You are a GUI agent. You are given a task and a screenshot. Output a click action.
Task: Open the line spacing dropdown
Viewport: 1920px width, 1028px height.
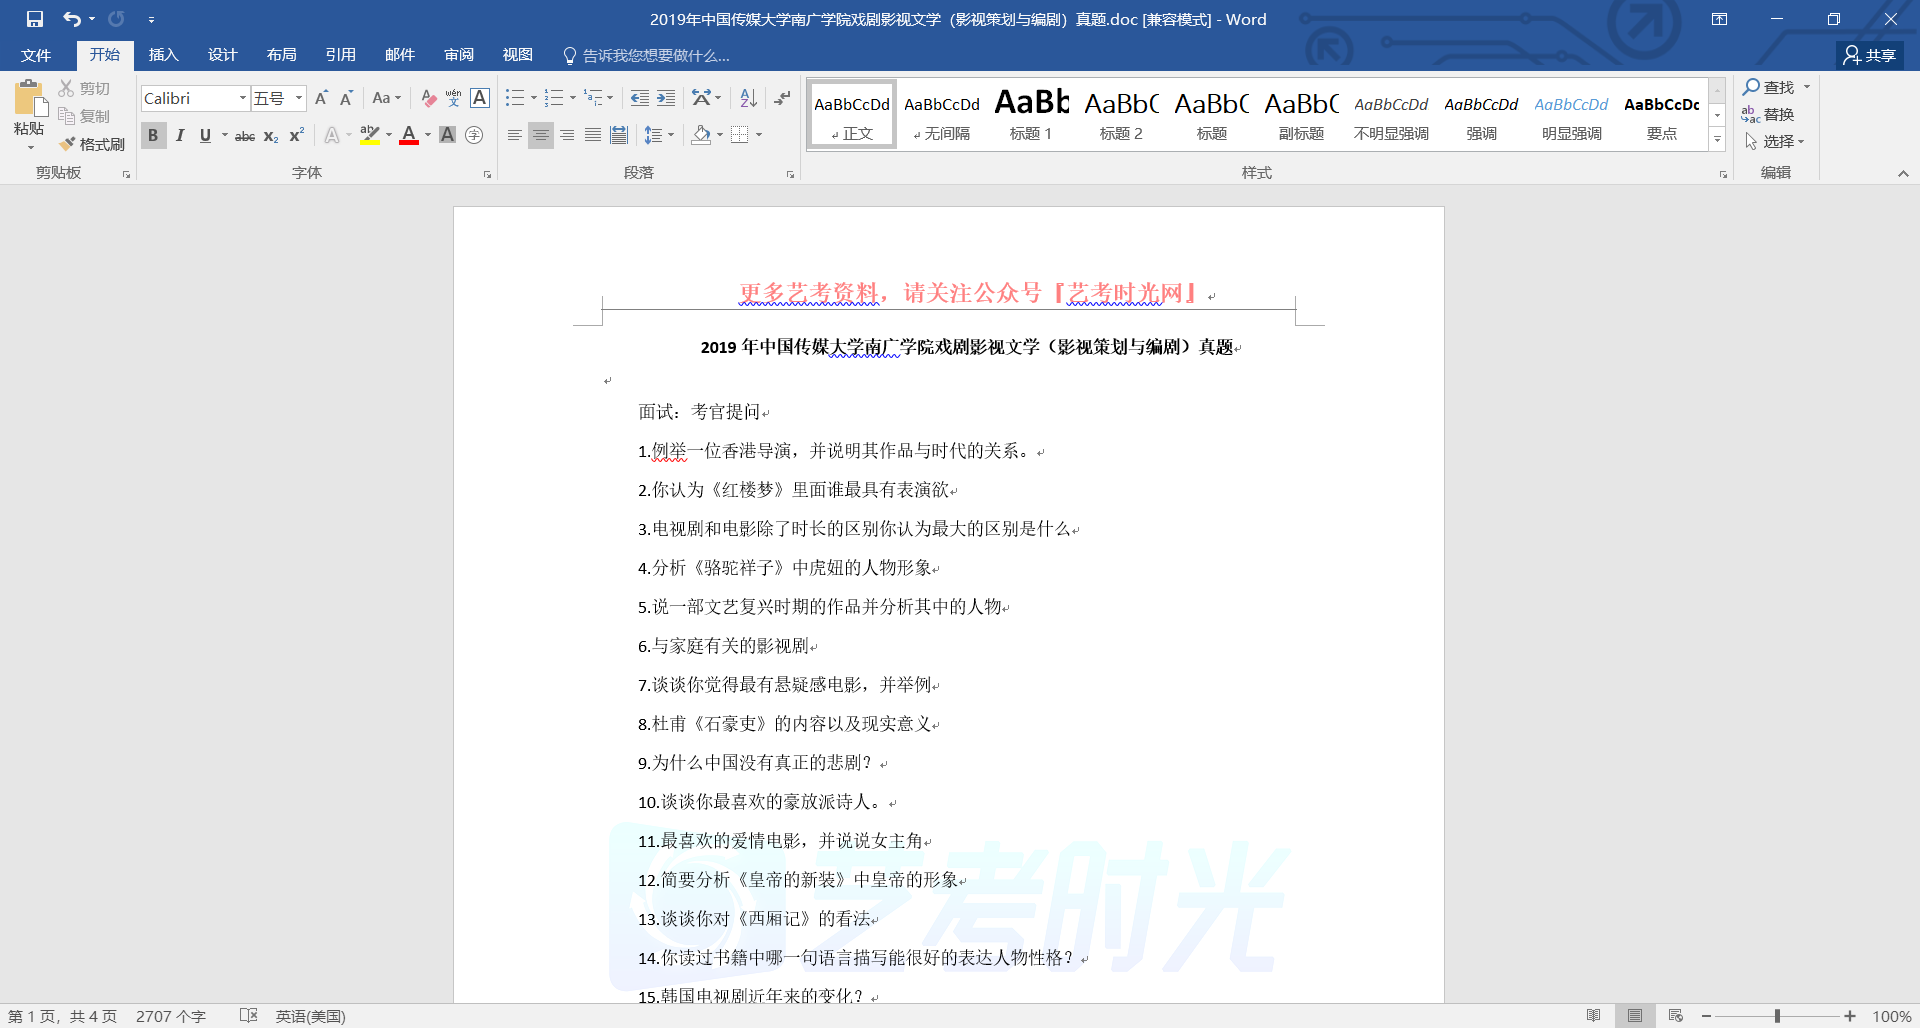pyautogui.click(x=659, y=135)
